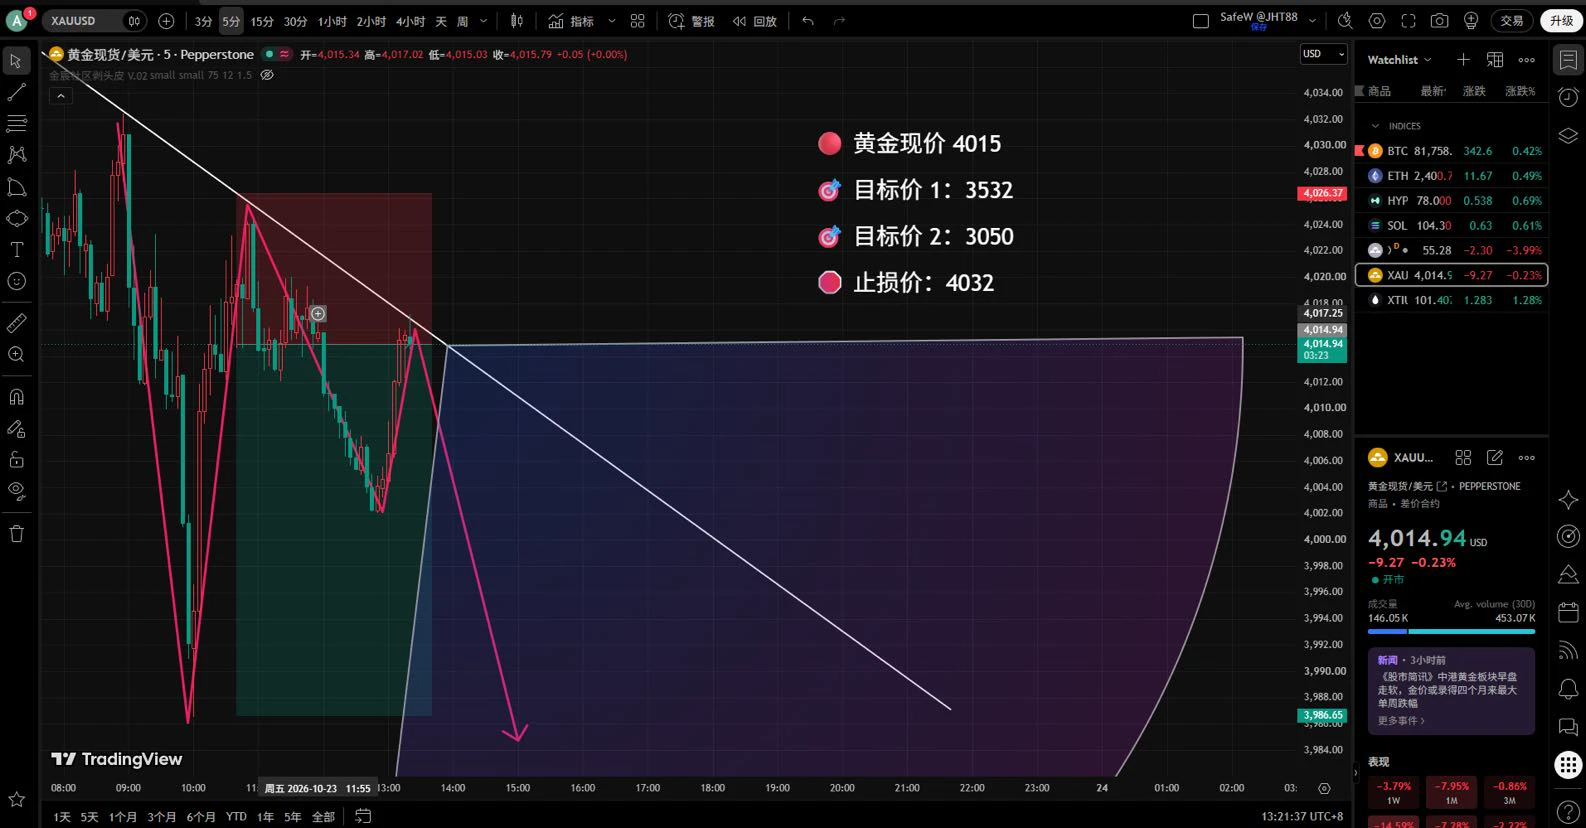This screenshot has height=828, width=1586.
Task: Toggle magnet mode for drawings
Action: click(17, 397)
